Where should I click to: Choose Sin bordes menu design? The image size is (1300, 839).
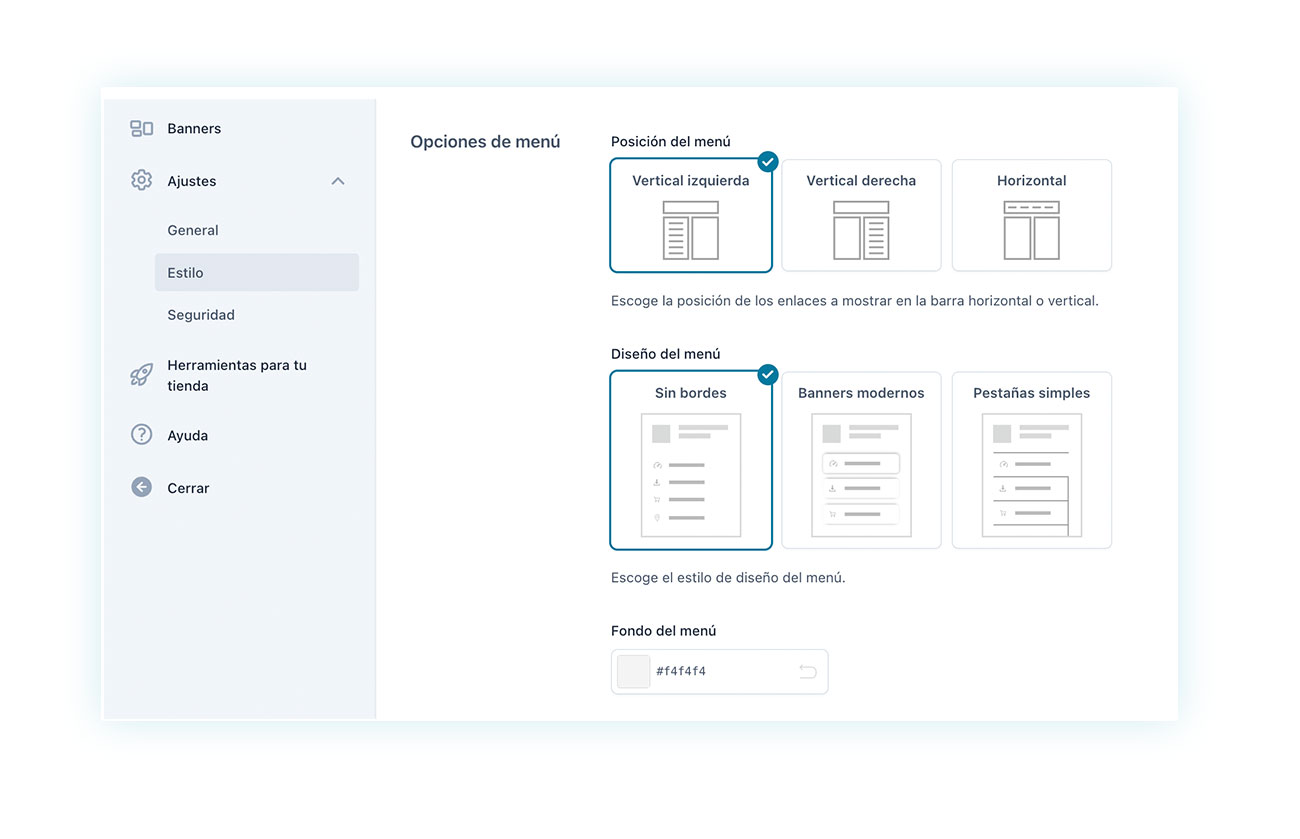tap(691, 460)
